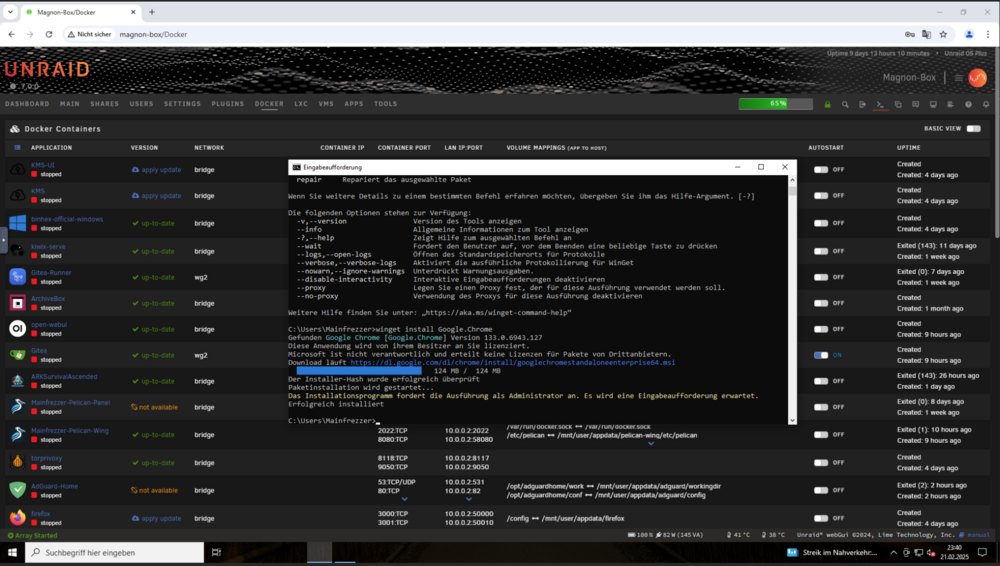The image size is (1000, 566).
Task: Open the log viewer toolbar icon
Action: (x=950, y=104)
